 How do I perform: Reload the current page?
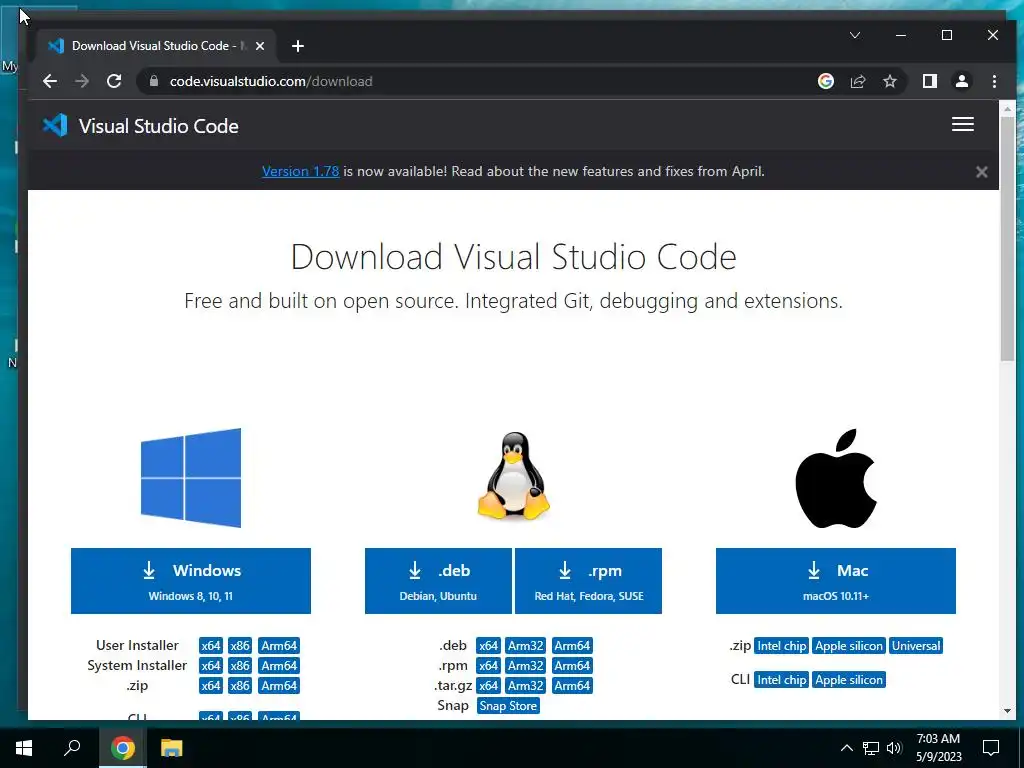click(x=114, y=81)
